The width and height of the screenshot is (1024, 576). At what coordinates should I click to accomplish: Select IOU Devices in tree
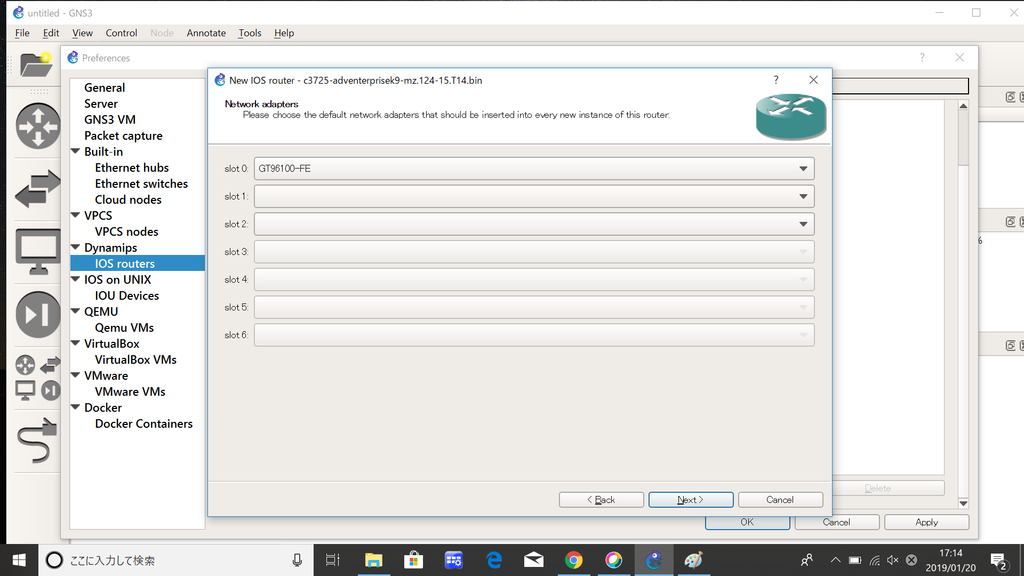click(x=127, y=295)
